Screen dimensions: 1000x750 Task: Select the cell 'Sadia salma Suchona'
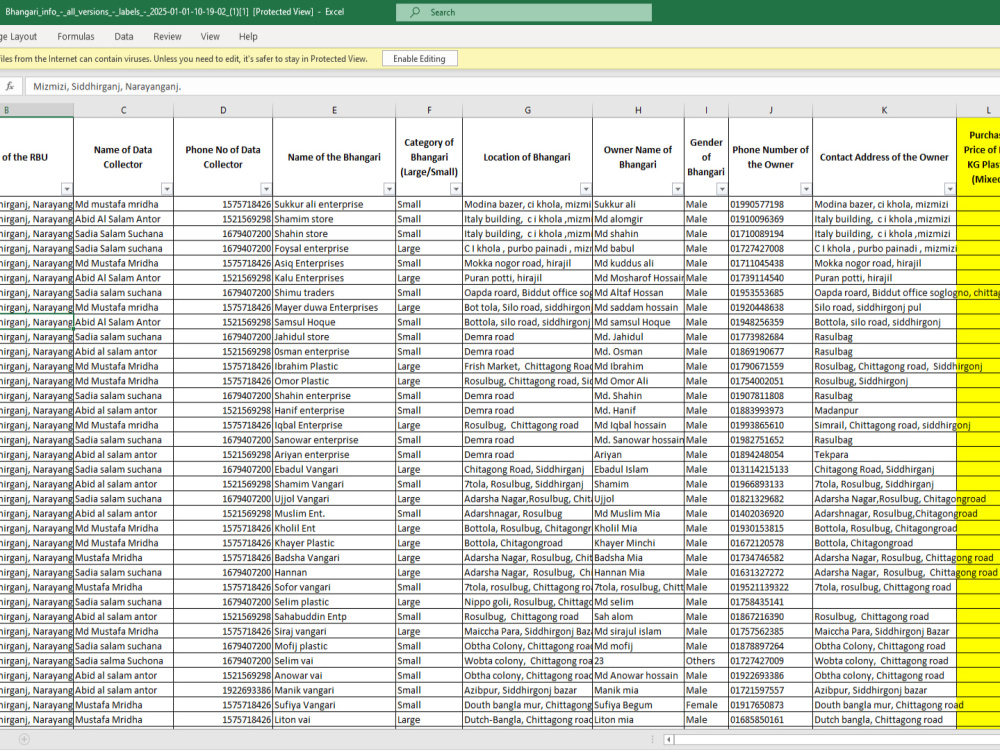coord(123,661)
